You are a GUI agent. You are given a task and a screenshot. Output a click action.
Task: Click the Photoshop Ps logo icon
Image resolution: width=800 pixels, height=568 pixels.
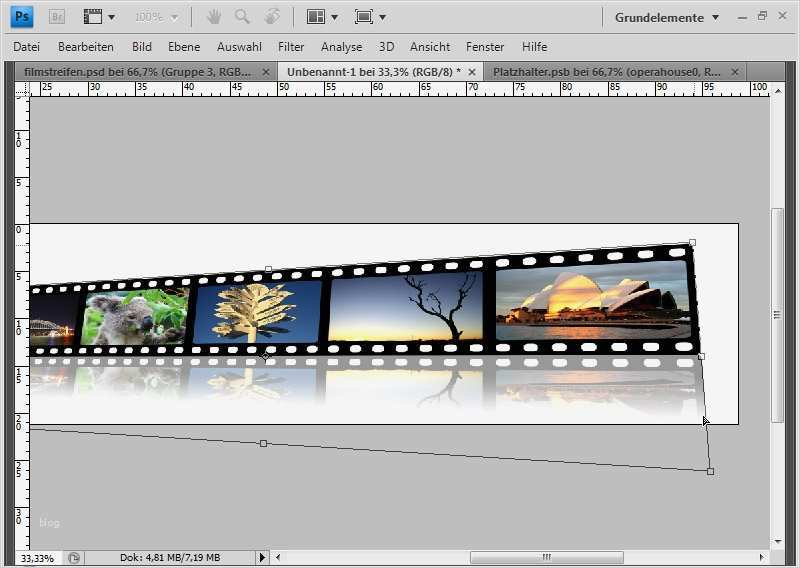22,17
